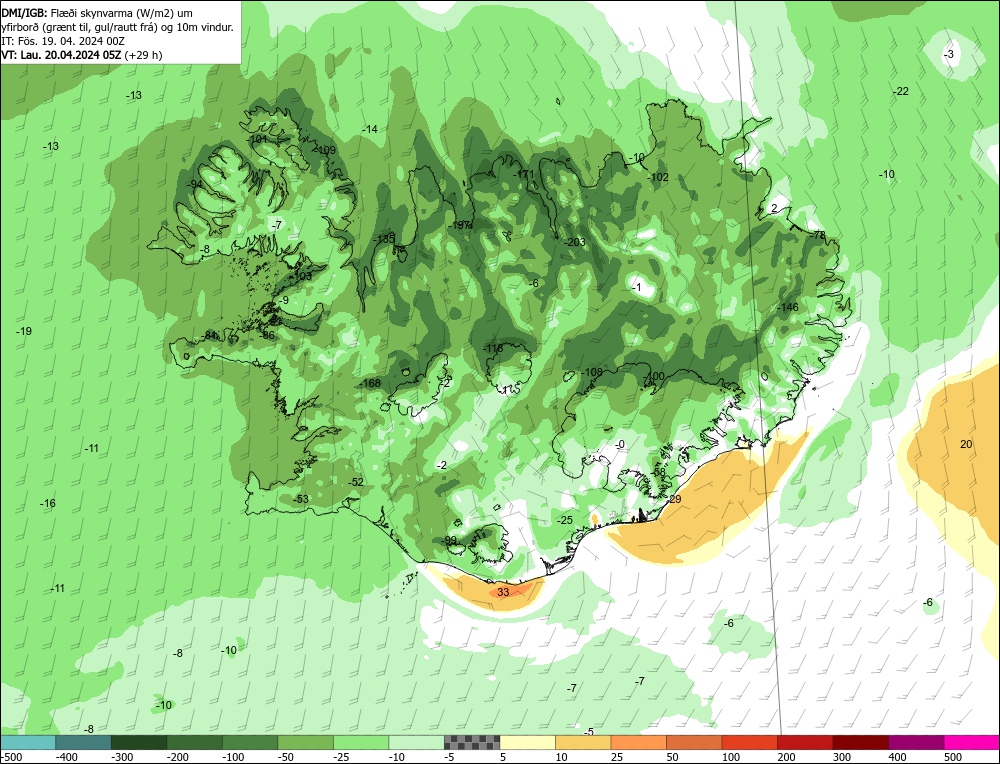Click the '20' value in the eastern ocean
Image resolution: width=1000 pixels, height=764 pixels.
[x=966, y=444]
